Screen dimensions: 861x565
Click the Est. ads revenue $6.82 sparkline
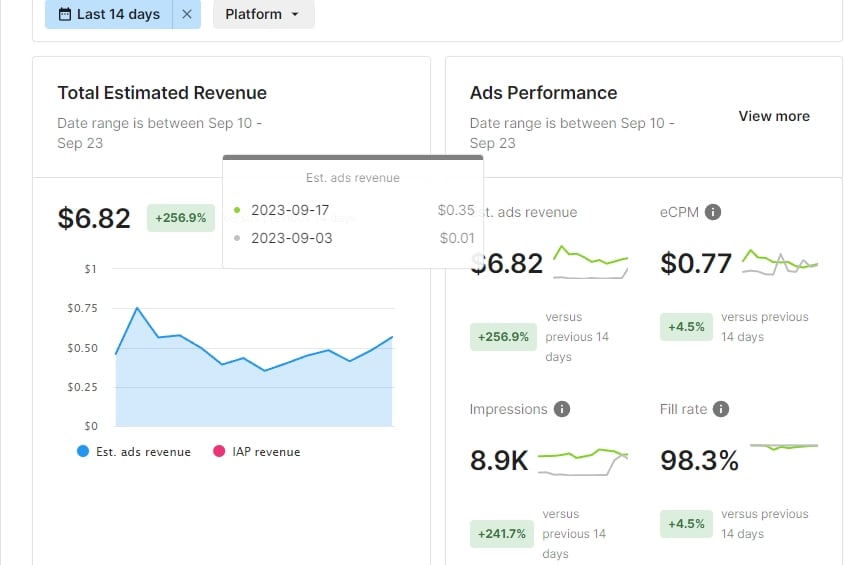pyautogui.click(x=590, y=262)
